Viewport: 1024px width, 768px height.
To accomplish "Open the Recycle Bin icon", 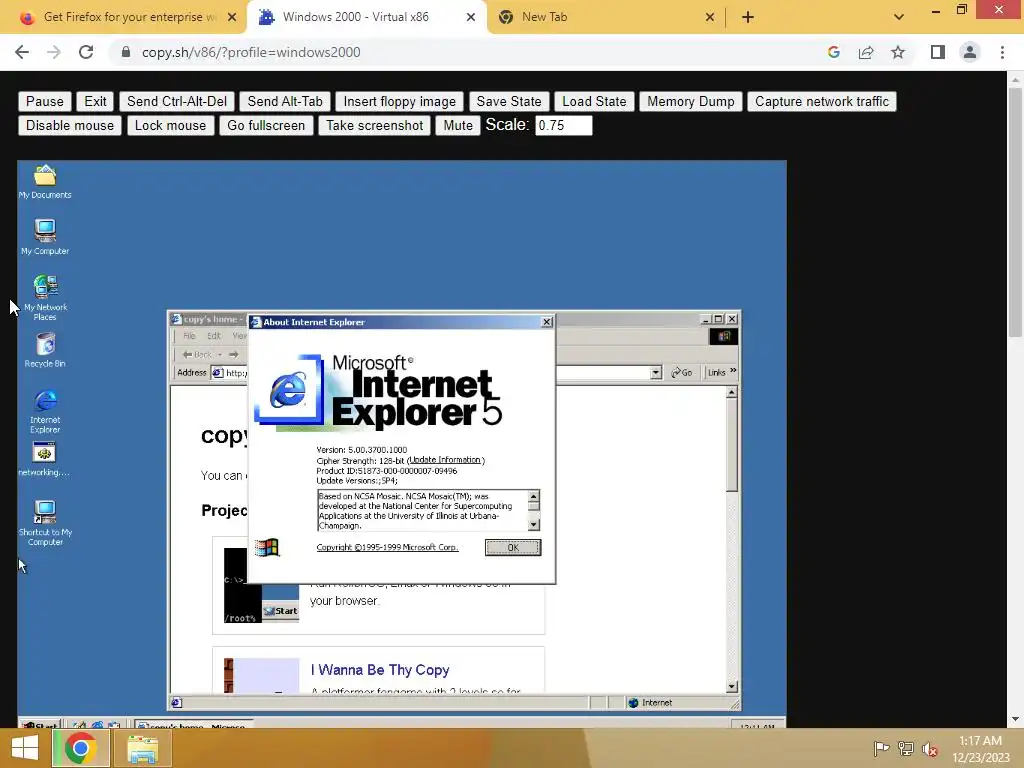I will pyautogui.click(x=45, y=350).
